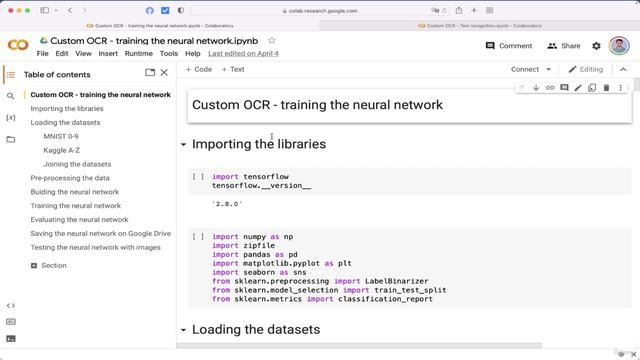Open Code snippets panel icon
Screen dimensions: 640x360
pos(11,305)
